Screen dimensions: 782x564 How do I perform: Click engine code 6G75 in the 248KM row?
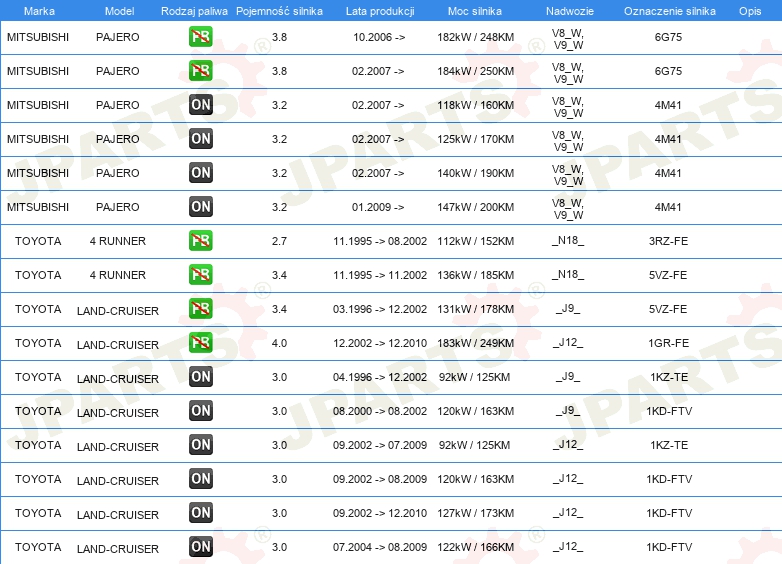(x=668, y=37)
